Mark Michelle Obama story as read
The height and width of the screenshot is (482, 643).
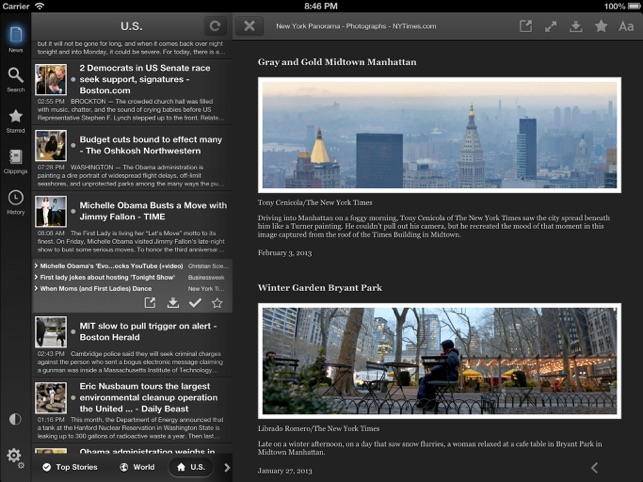click(195, 303)
